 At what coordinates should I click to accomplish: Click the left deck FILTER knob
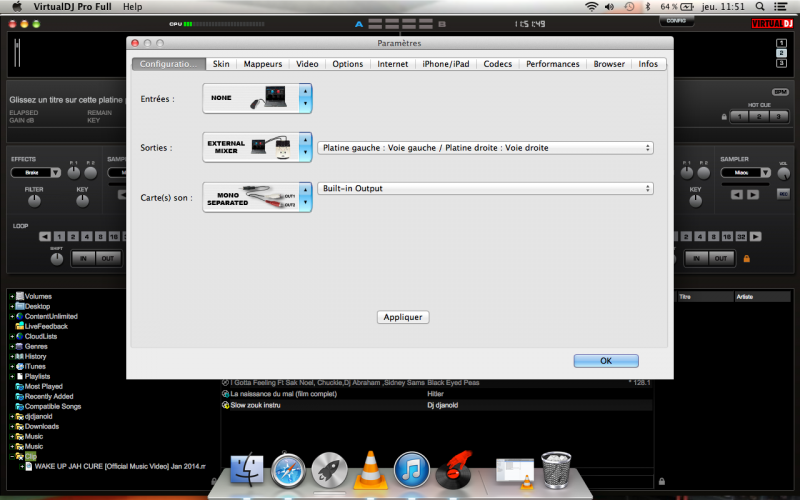[x=35, y=202]
